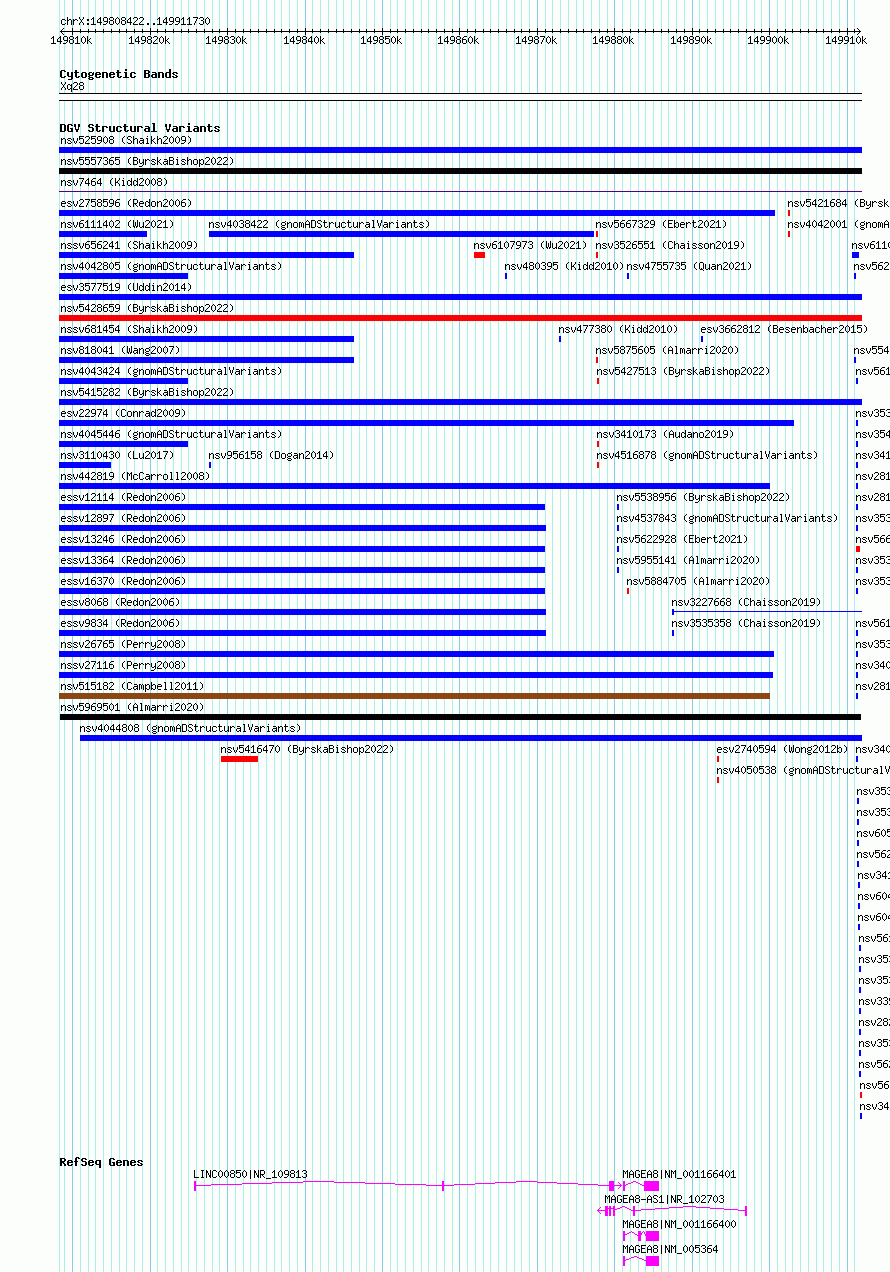Select variant label esv2758596 (Redon2006)
The image size is (890, 1272).
[126, 203]
